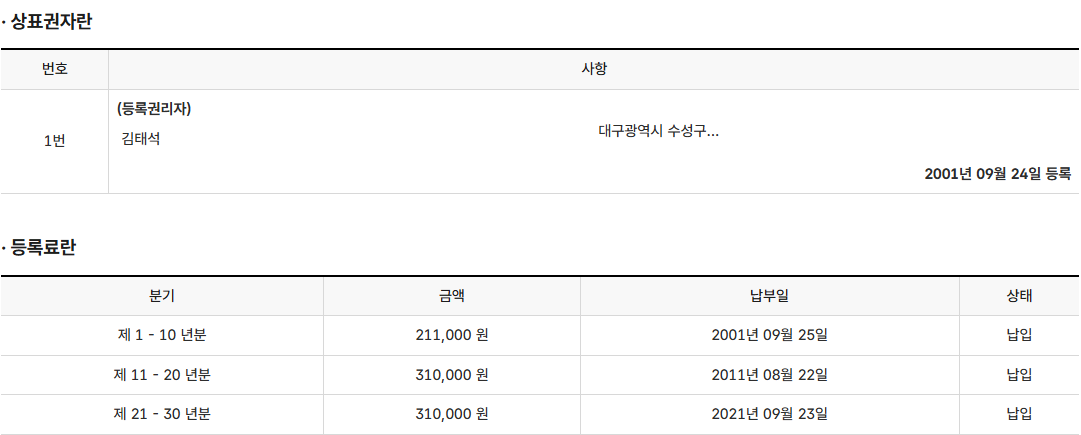Select the 분기 column header

(162, 296)
